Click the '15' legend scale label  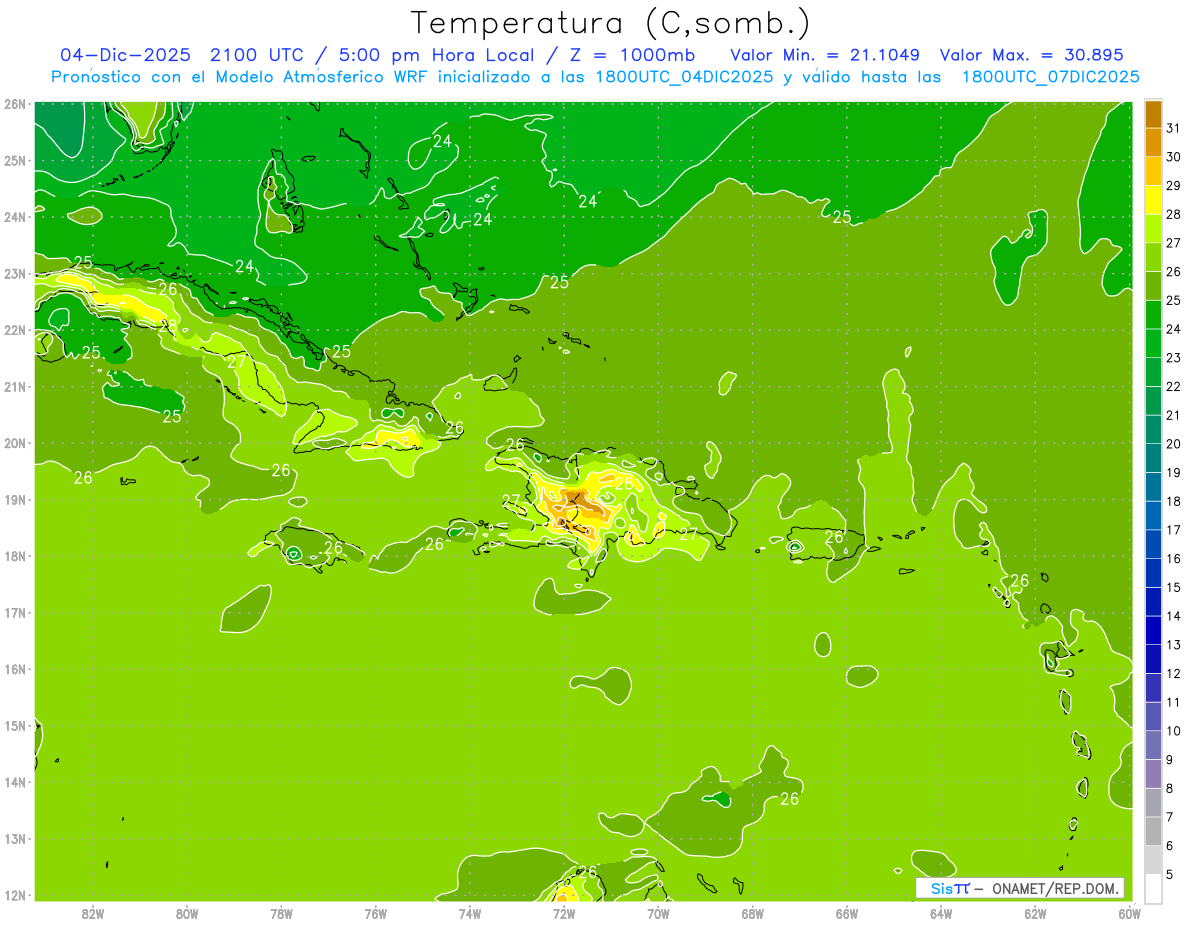pos(1174,587)
